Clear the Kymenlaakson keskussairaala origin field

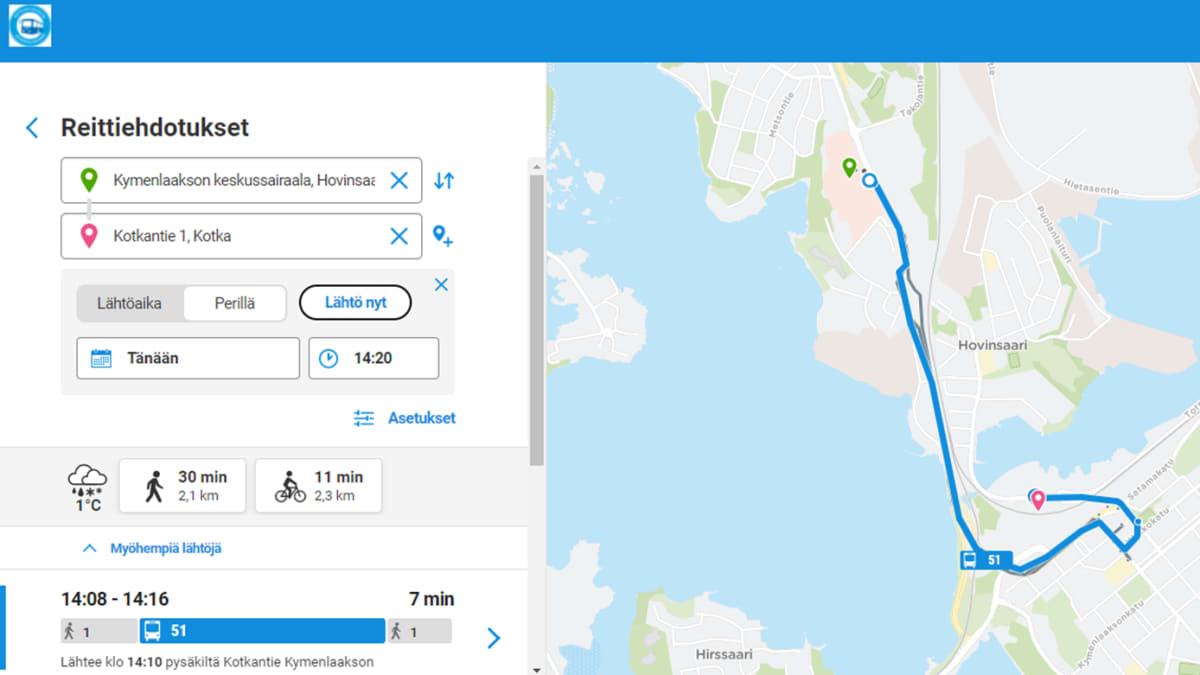[399, 181]
